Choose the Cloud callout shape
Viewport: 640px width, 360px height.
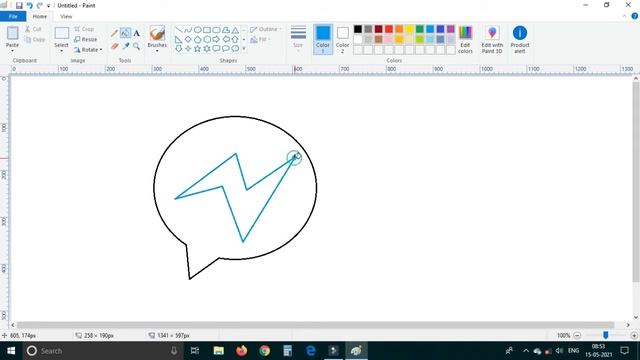click(235, 49)
